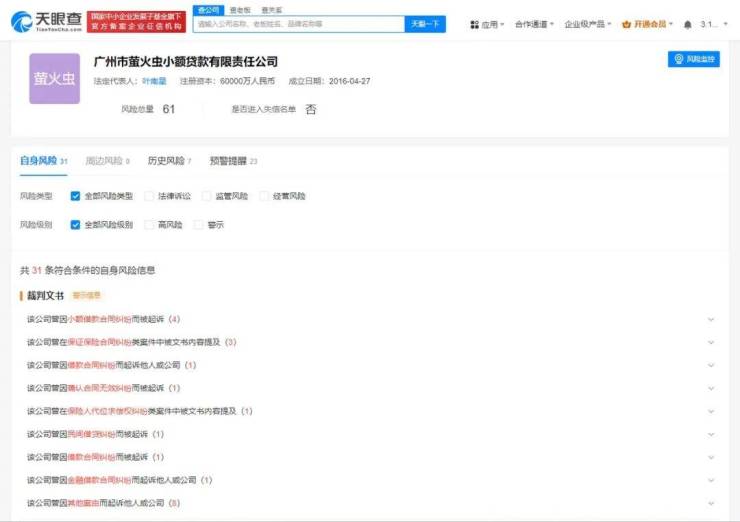Click the 注册资本 60000万人民币 text
This screenshot has width=740, height=522.
point(227,81)
